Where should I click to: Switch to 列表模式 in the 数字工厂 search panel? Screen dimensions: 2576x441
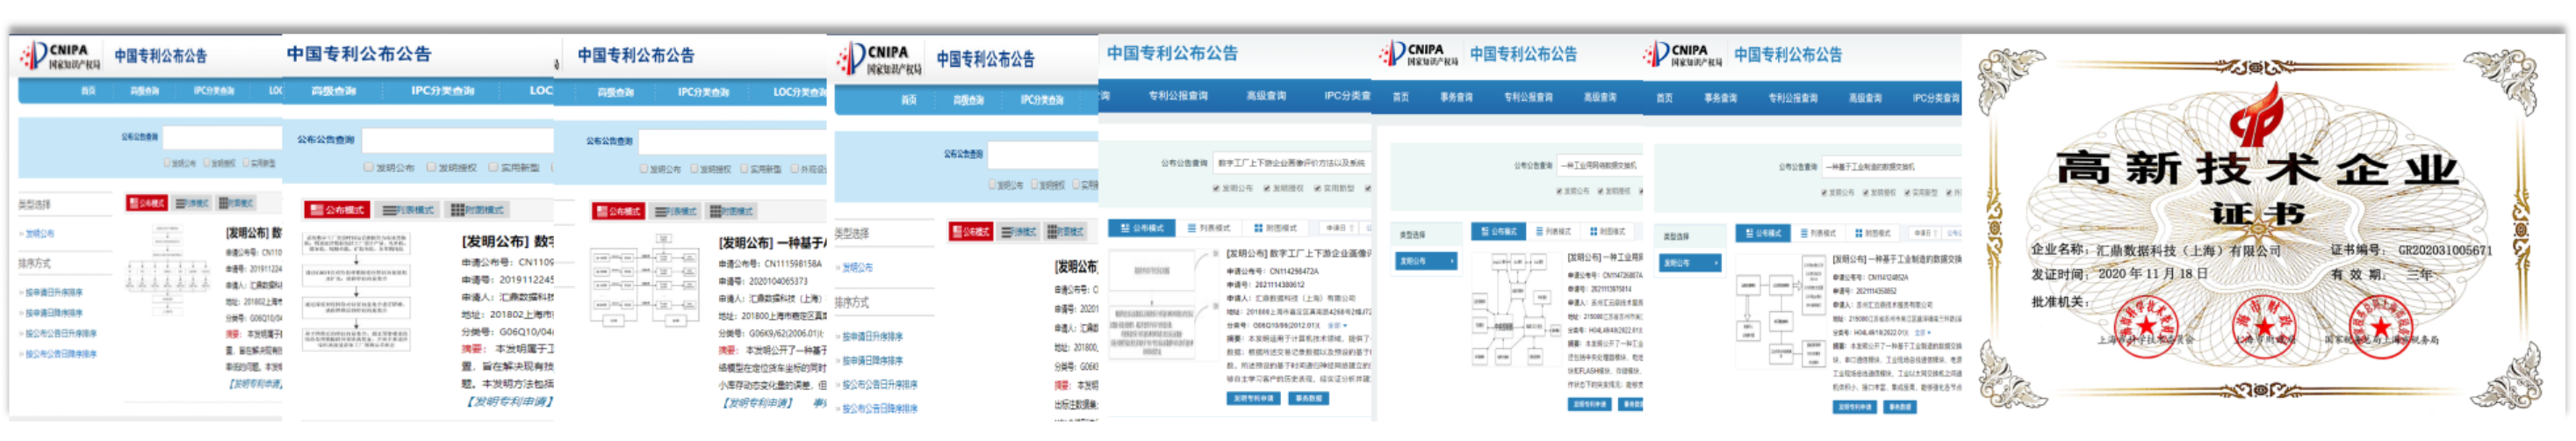tap(1209, 229)
